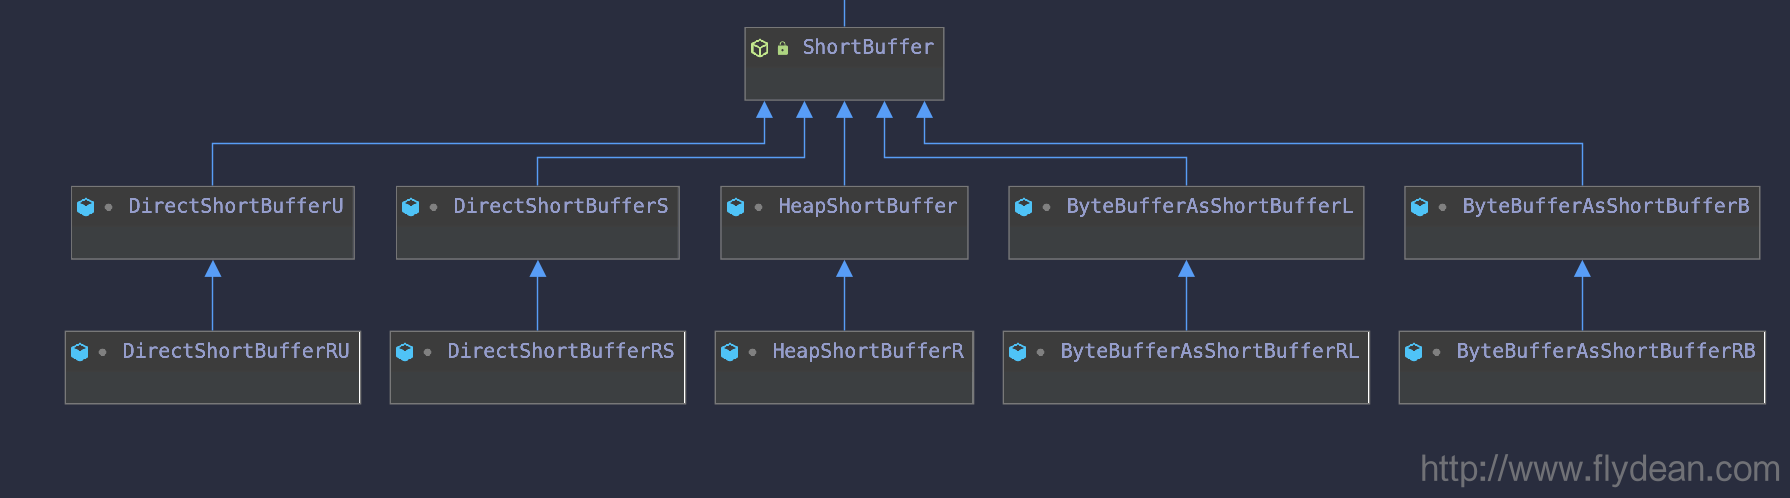Viewport: 1790px width, 498px height.
Task: Select the DirectShortBufferU class node
Action: coord(213,223)
